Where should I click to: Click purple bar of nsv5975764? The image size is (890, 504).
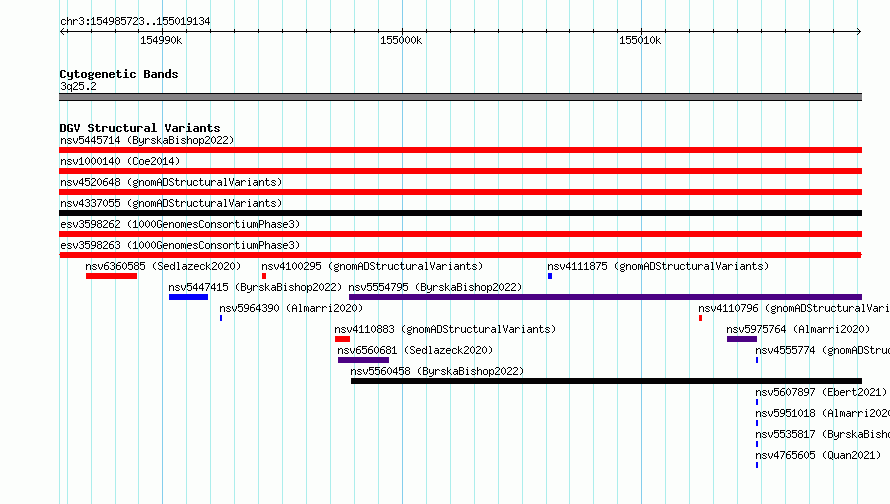coord(742,339)
